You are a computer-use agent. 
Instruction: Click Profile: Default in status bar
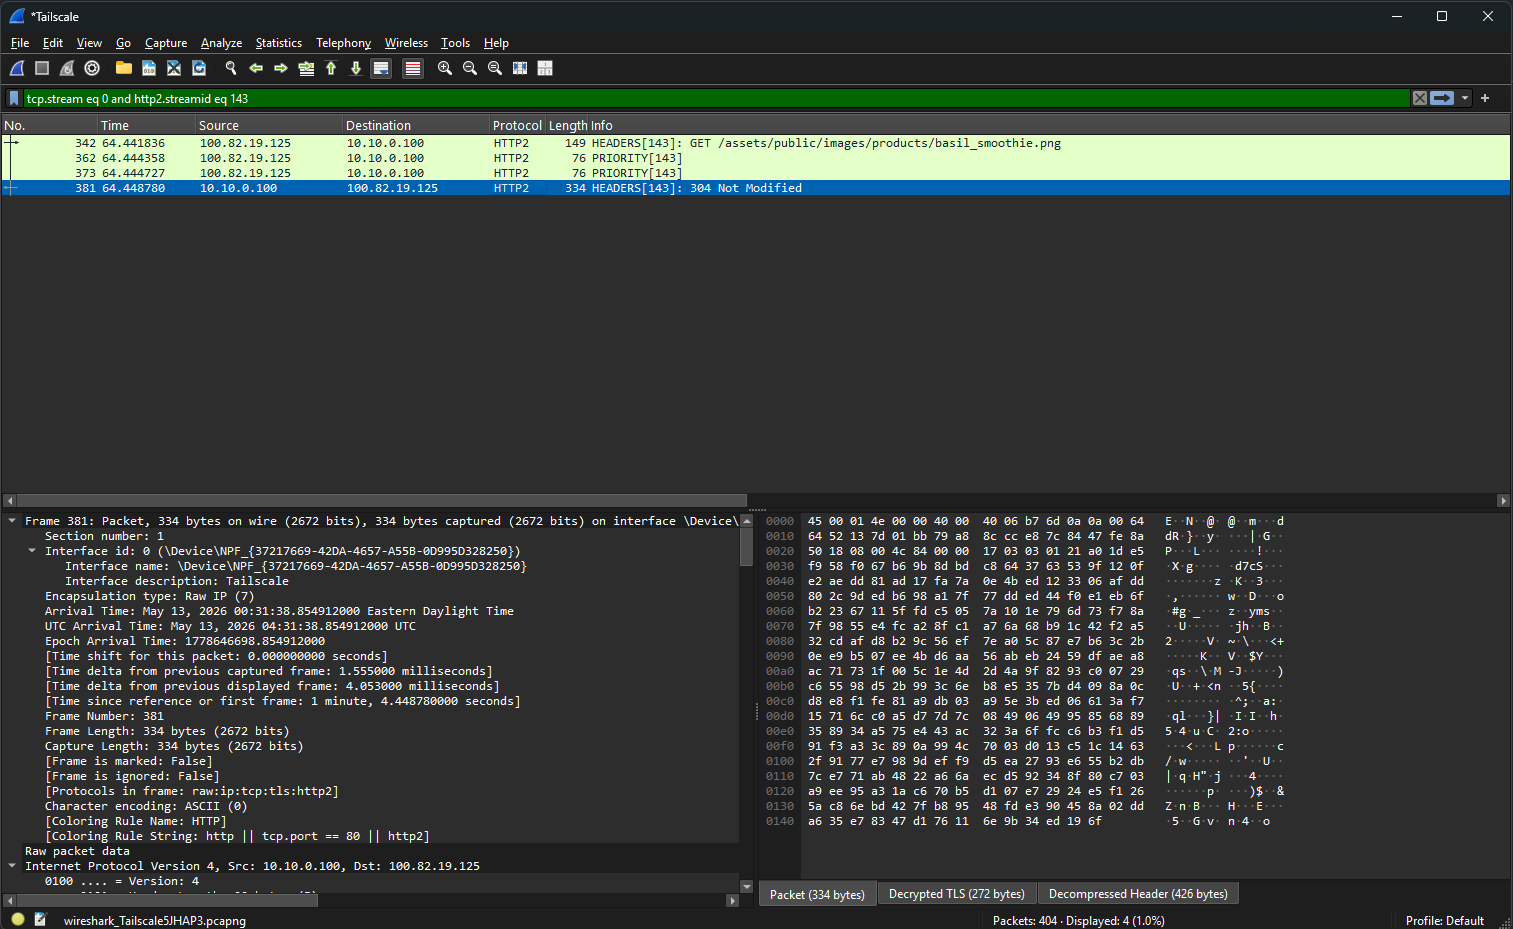[1444, 920]
